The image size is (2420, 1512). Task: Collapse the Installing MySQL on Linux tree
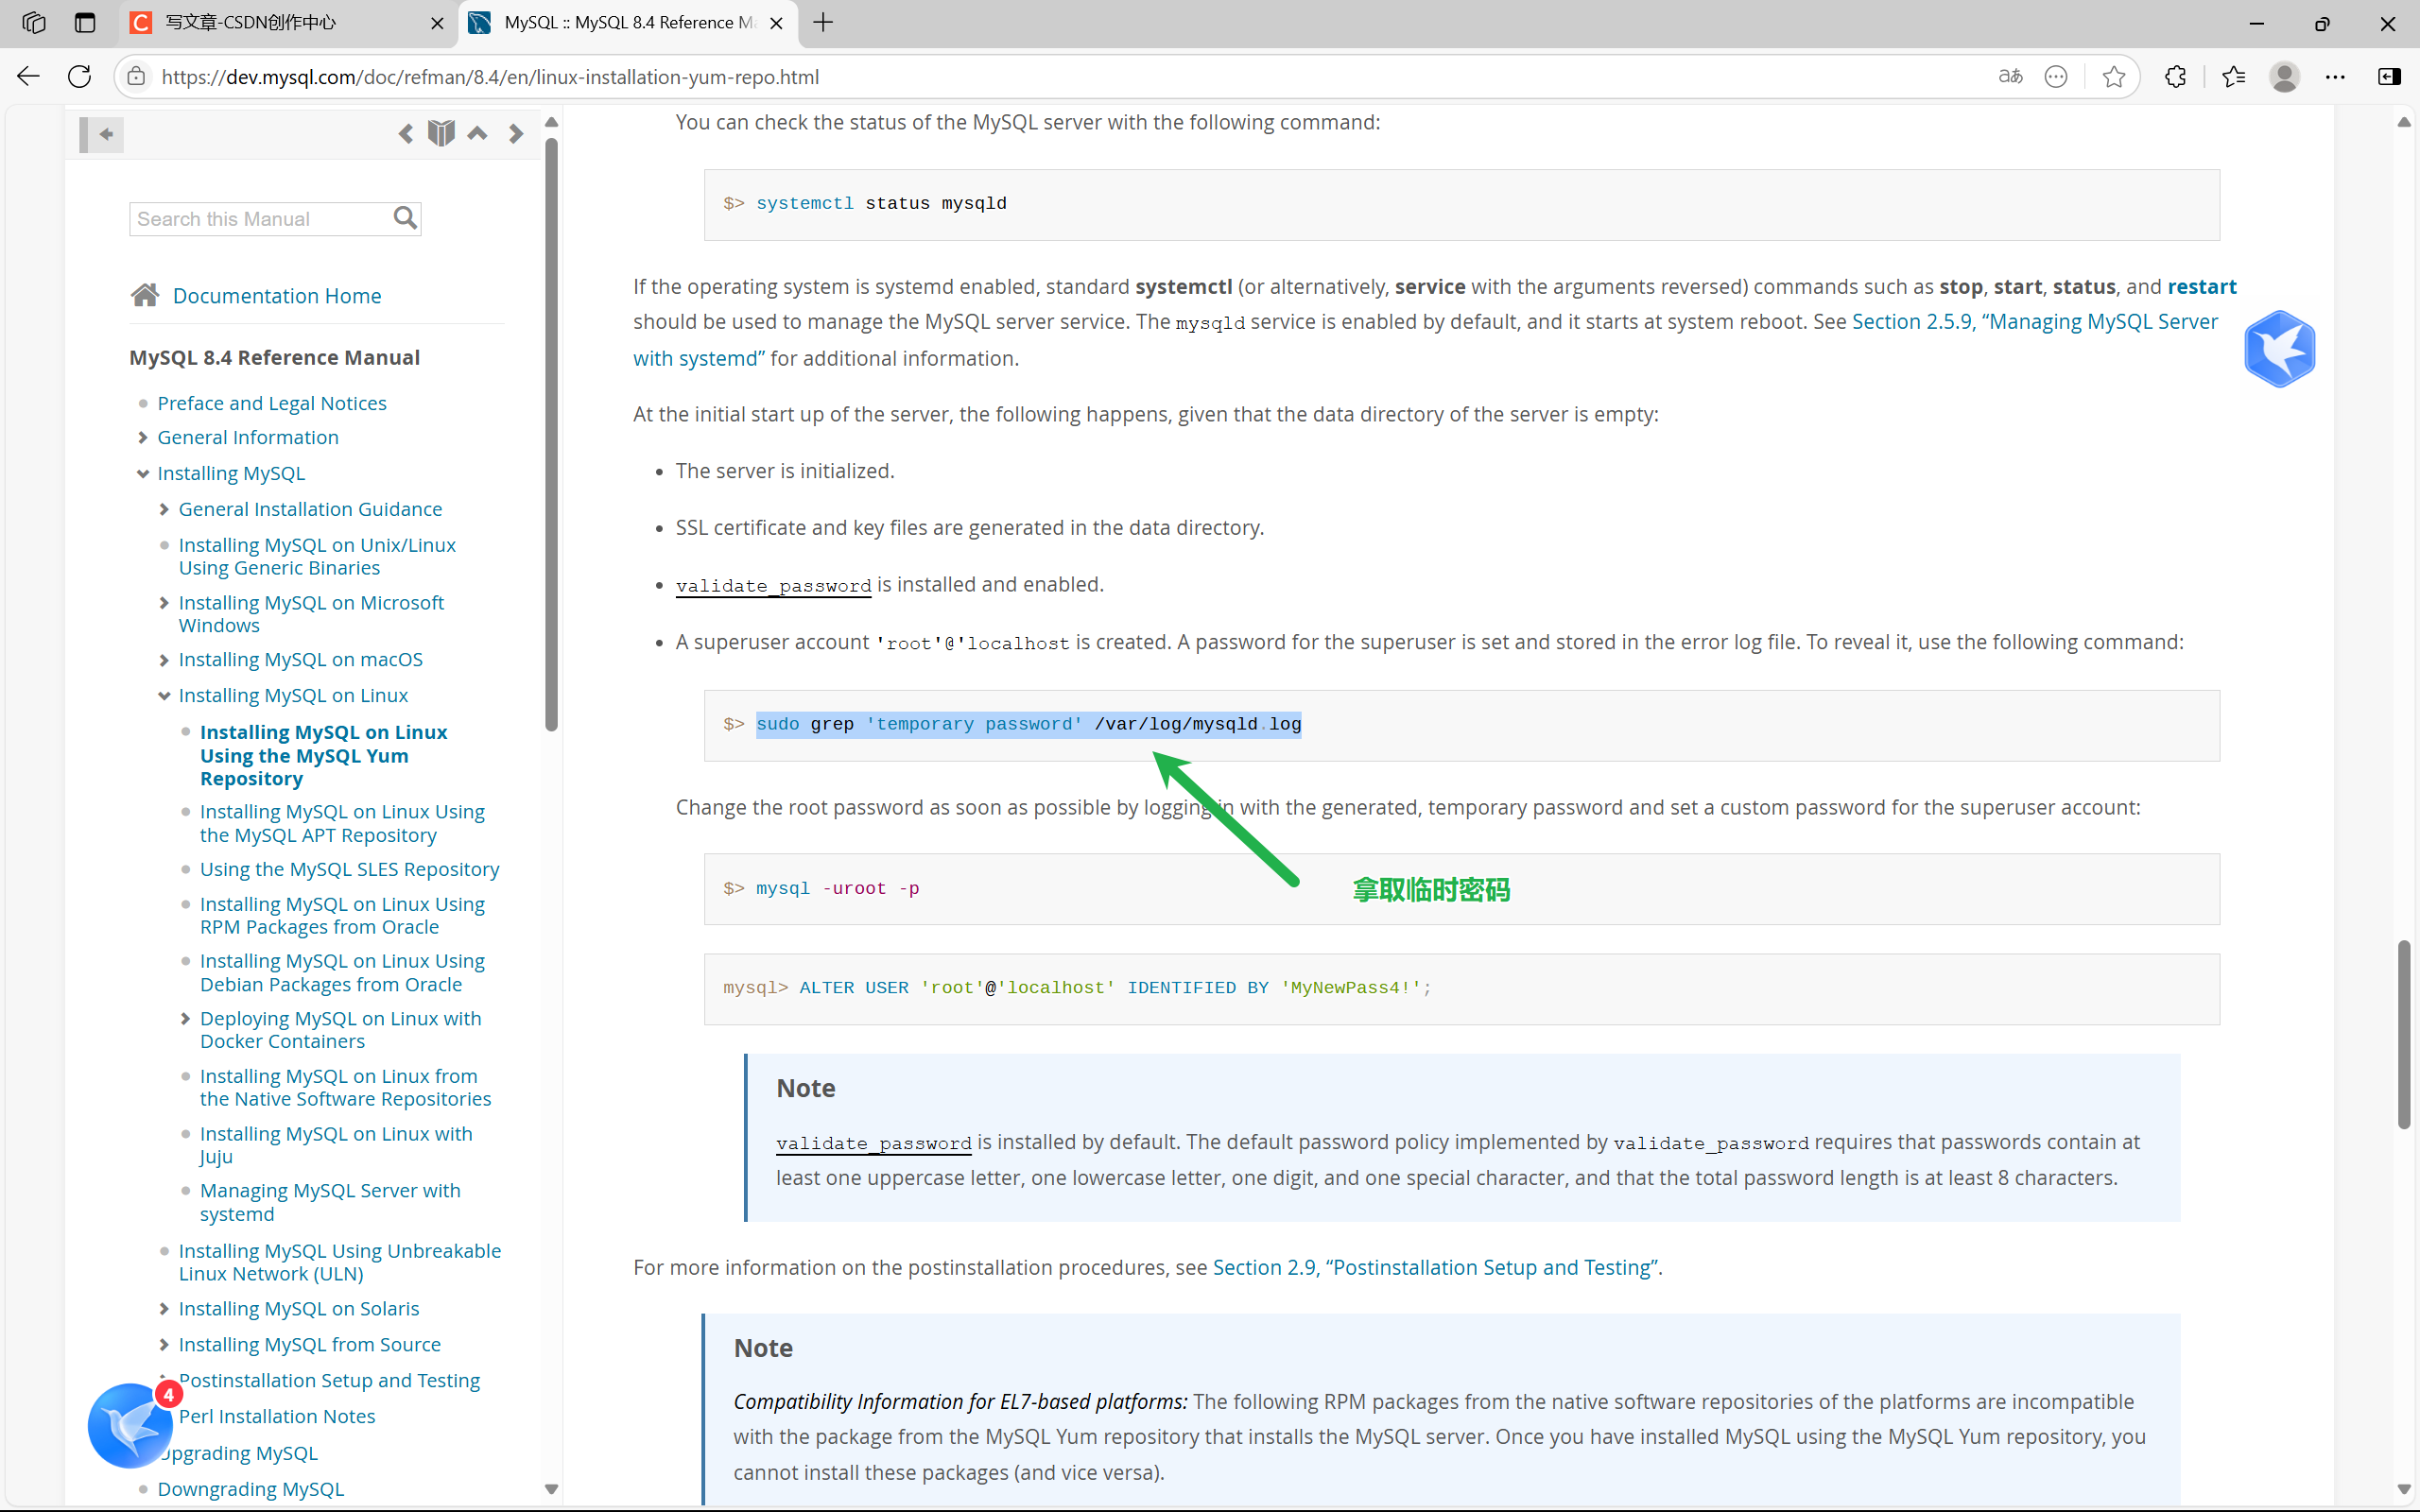[x=164, y=695]
